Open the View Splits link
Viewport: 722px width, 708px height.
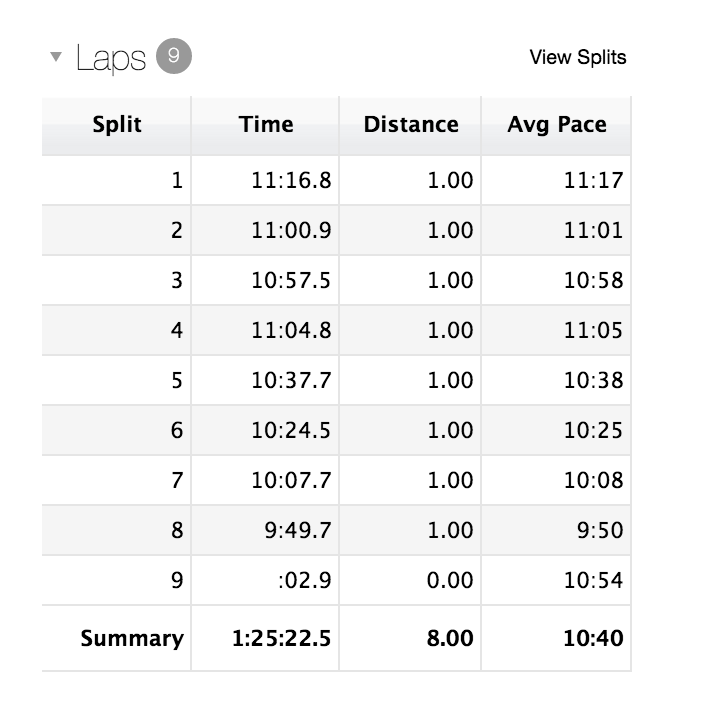click(577, 57)
